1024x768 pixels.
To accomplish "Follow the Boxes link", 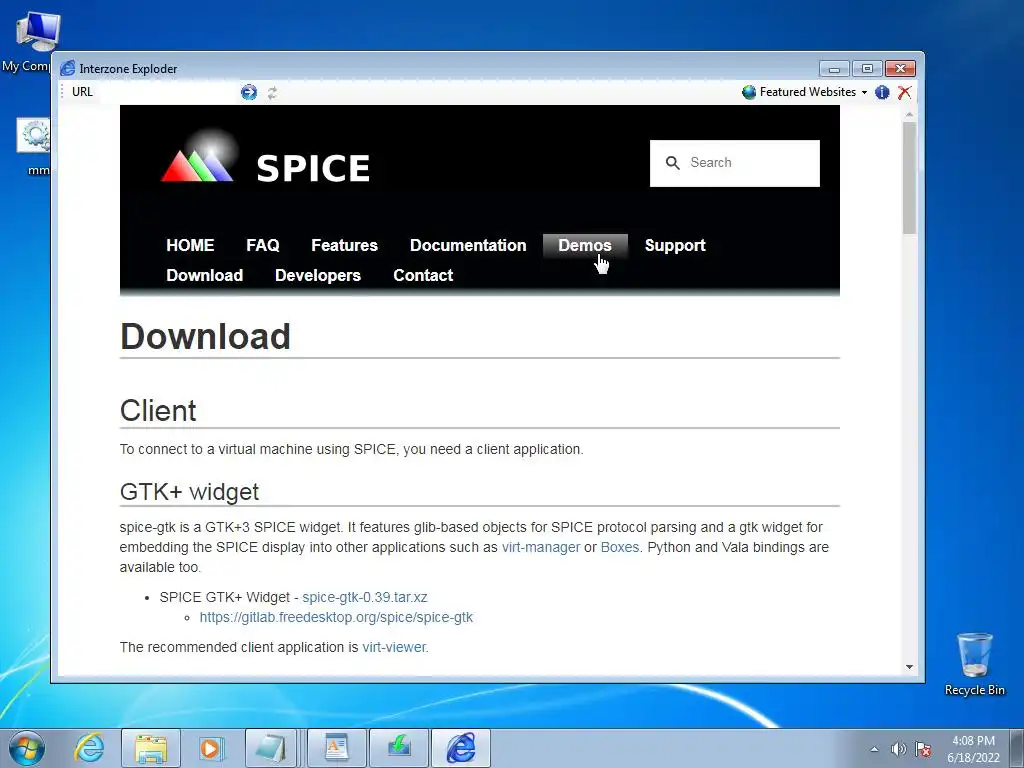I will click(620, 547).
